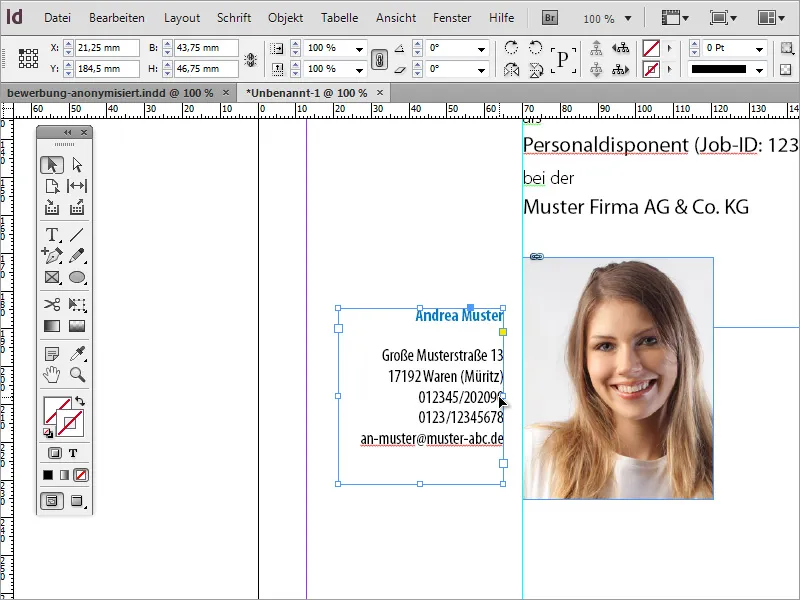This screenshot has height=600, width=800.
Task: Open the shear angle dropdown
Action: (481, 69)
